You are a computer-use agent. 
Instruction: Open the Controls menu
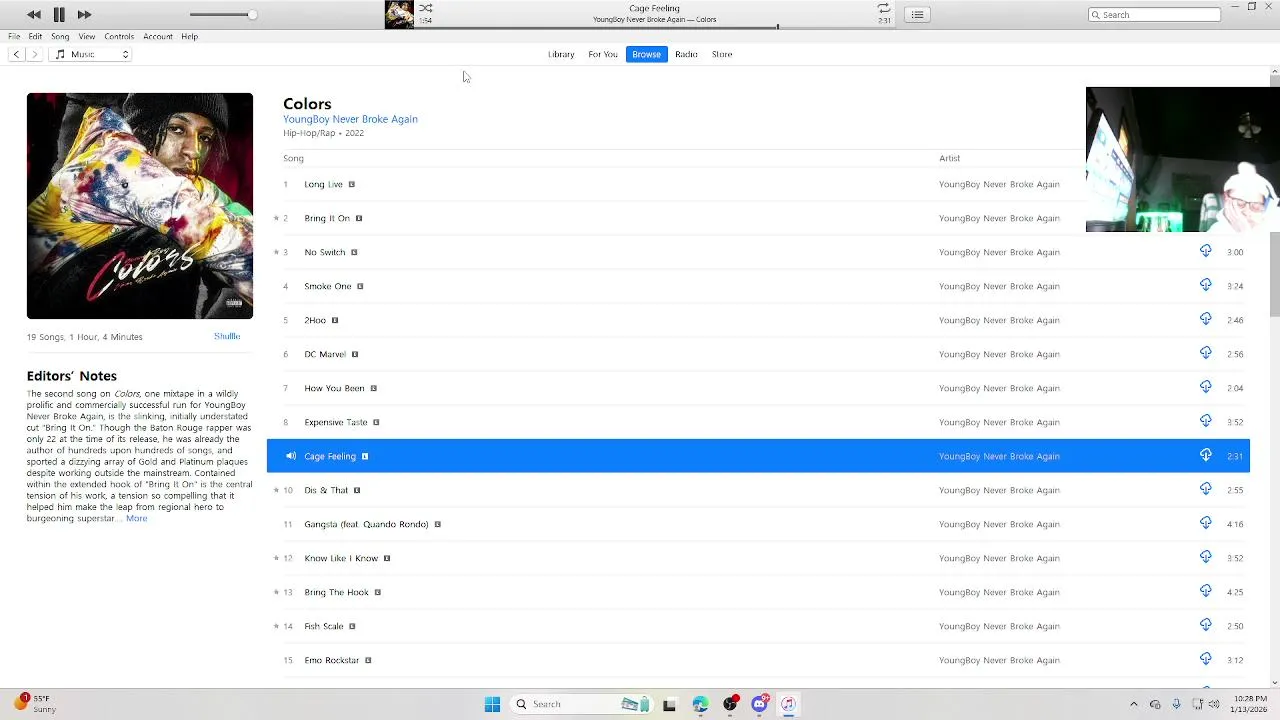pyautogui.click(x=119, y=36)
